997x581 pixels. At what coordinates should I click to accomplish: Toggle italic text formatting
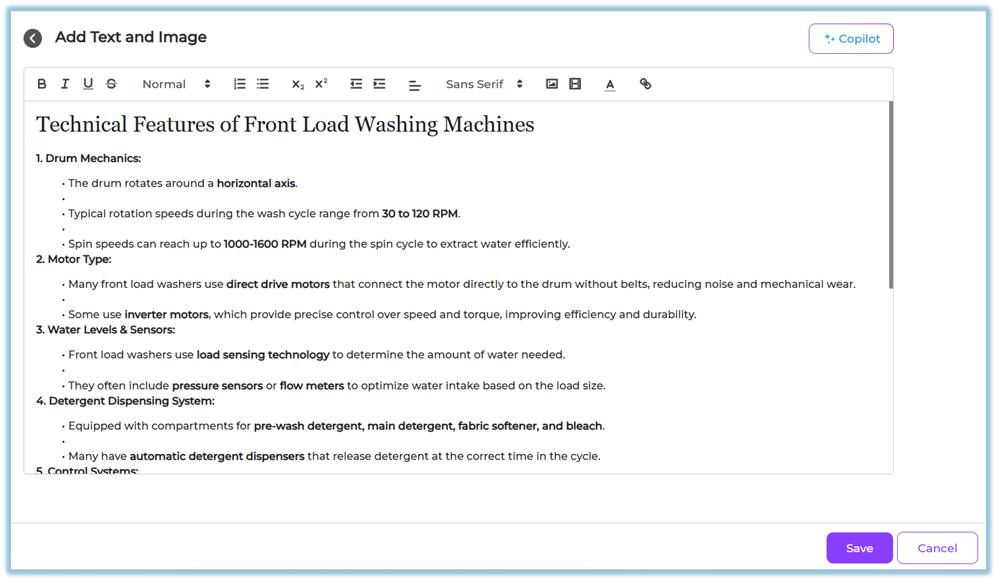click(65, 84)
